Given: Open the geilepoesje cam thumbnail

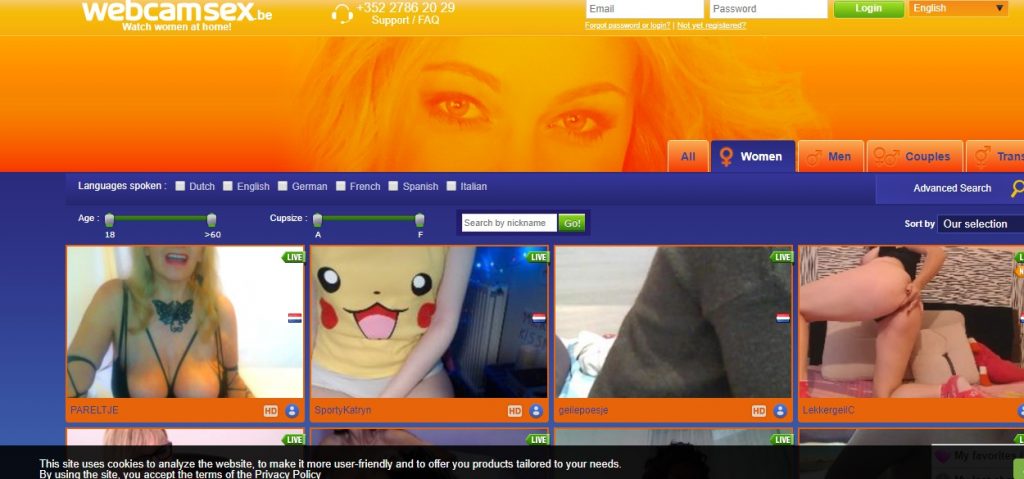Looking at the screenshot, I should [673, 322].
